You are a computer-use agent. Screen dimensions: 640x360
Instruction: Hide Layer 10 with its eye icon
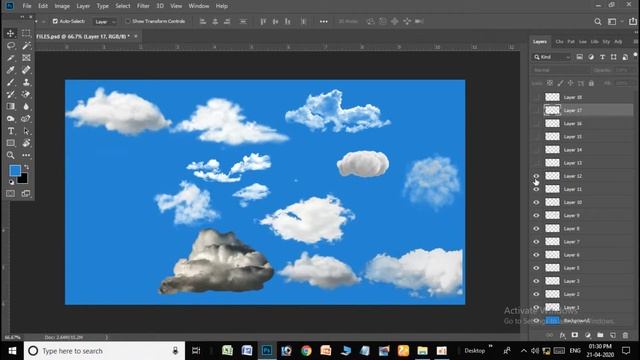tap(536, 202)
